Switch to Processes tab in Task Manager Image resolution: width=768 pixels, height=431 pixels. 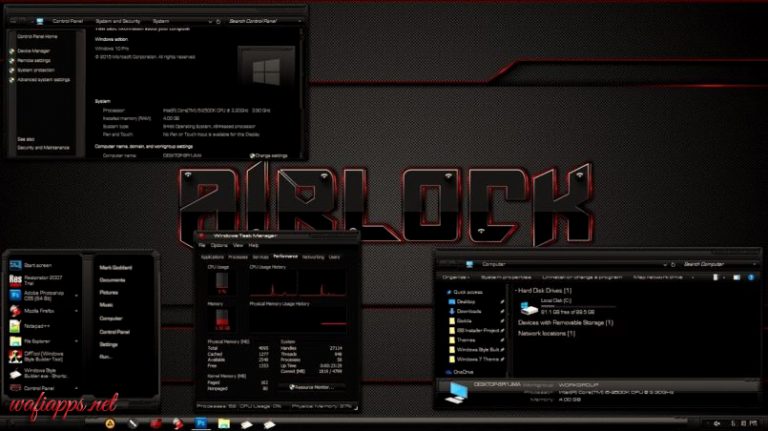(x=238, y=257)
